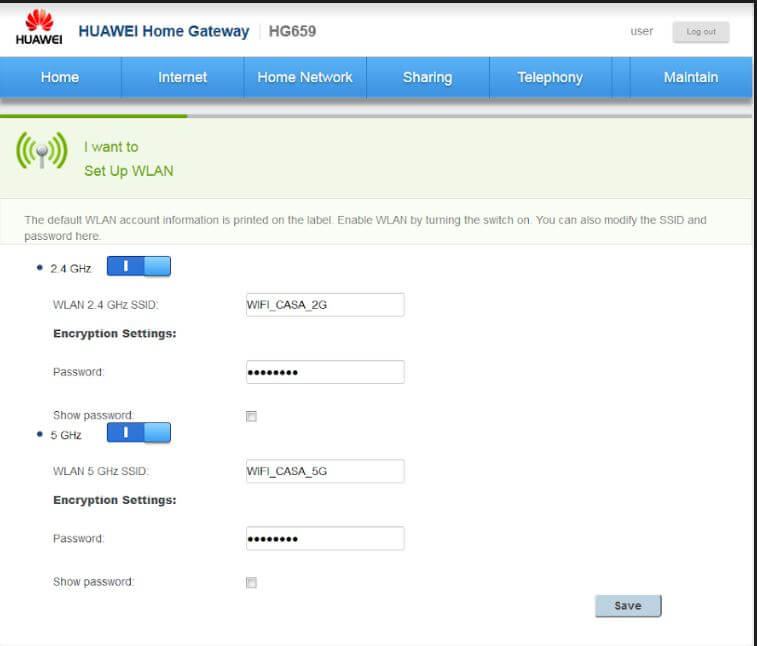Enable Show password for 5 GHz
This screenshot has width=757, height=646.
point(251,582)
